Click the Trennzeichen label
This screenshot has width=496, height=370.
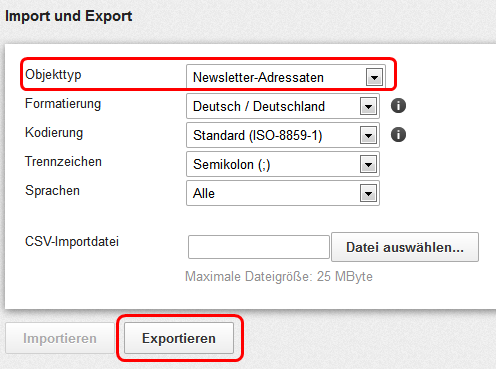point(63,162)
